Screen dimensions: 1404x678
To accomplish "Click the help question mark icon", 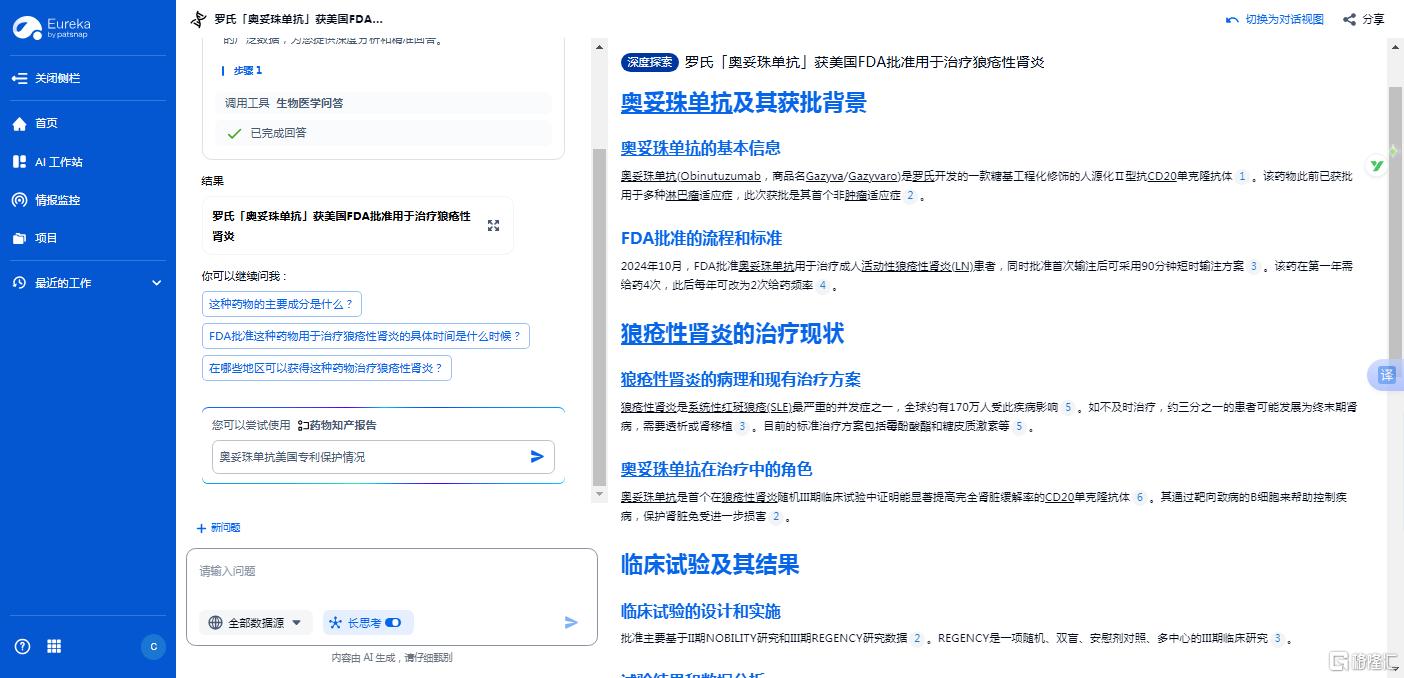I will click(x=22, y=647).
